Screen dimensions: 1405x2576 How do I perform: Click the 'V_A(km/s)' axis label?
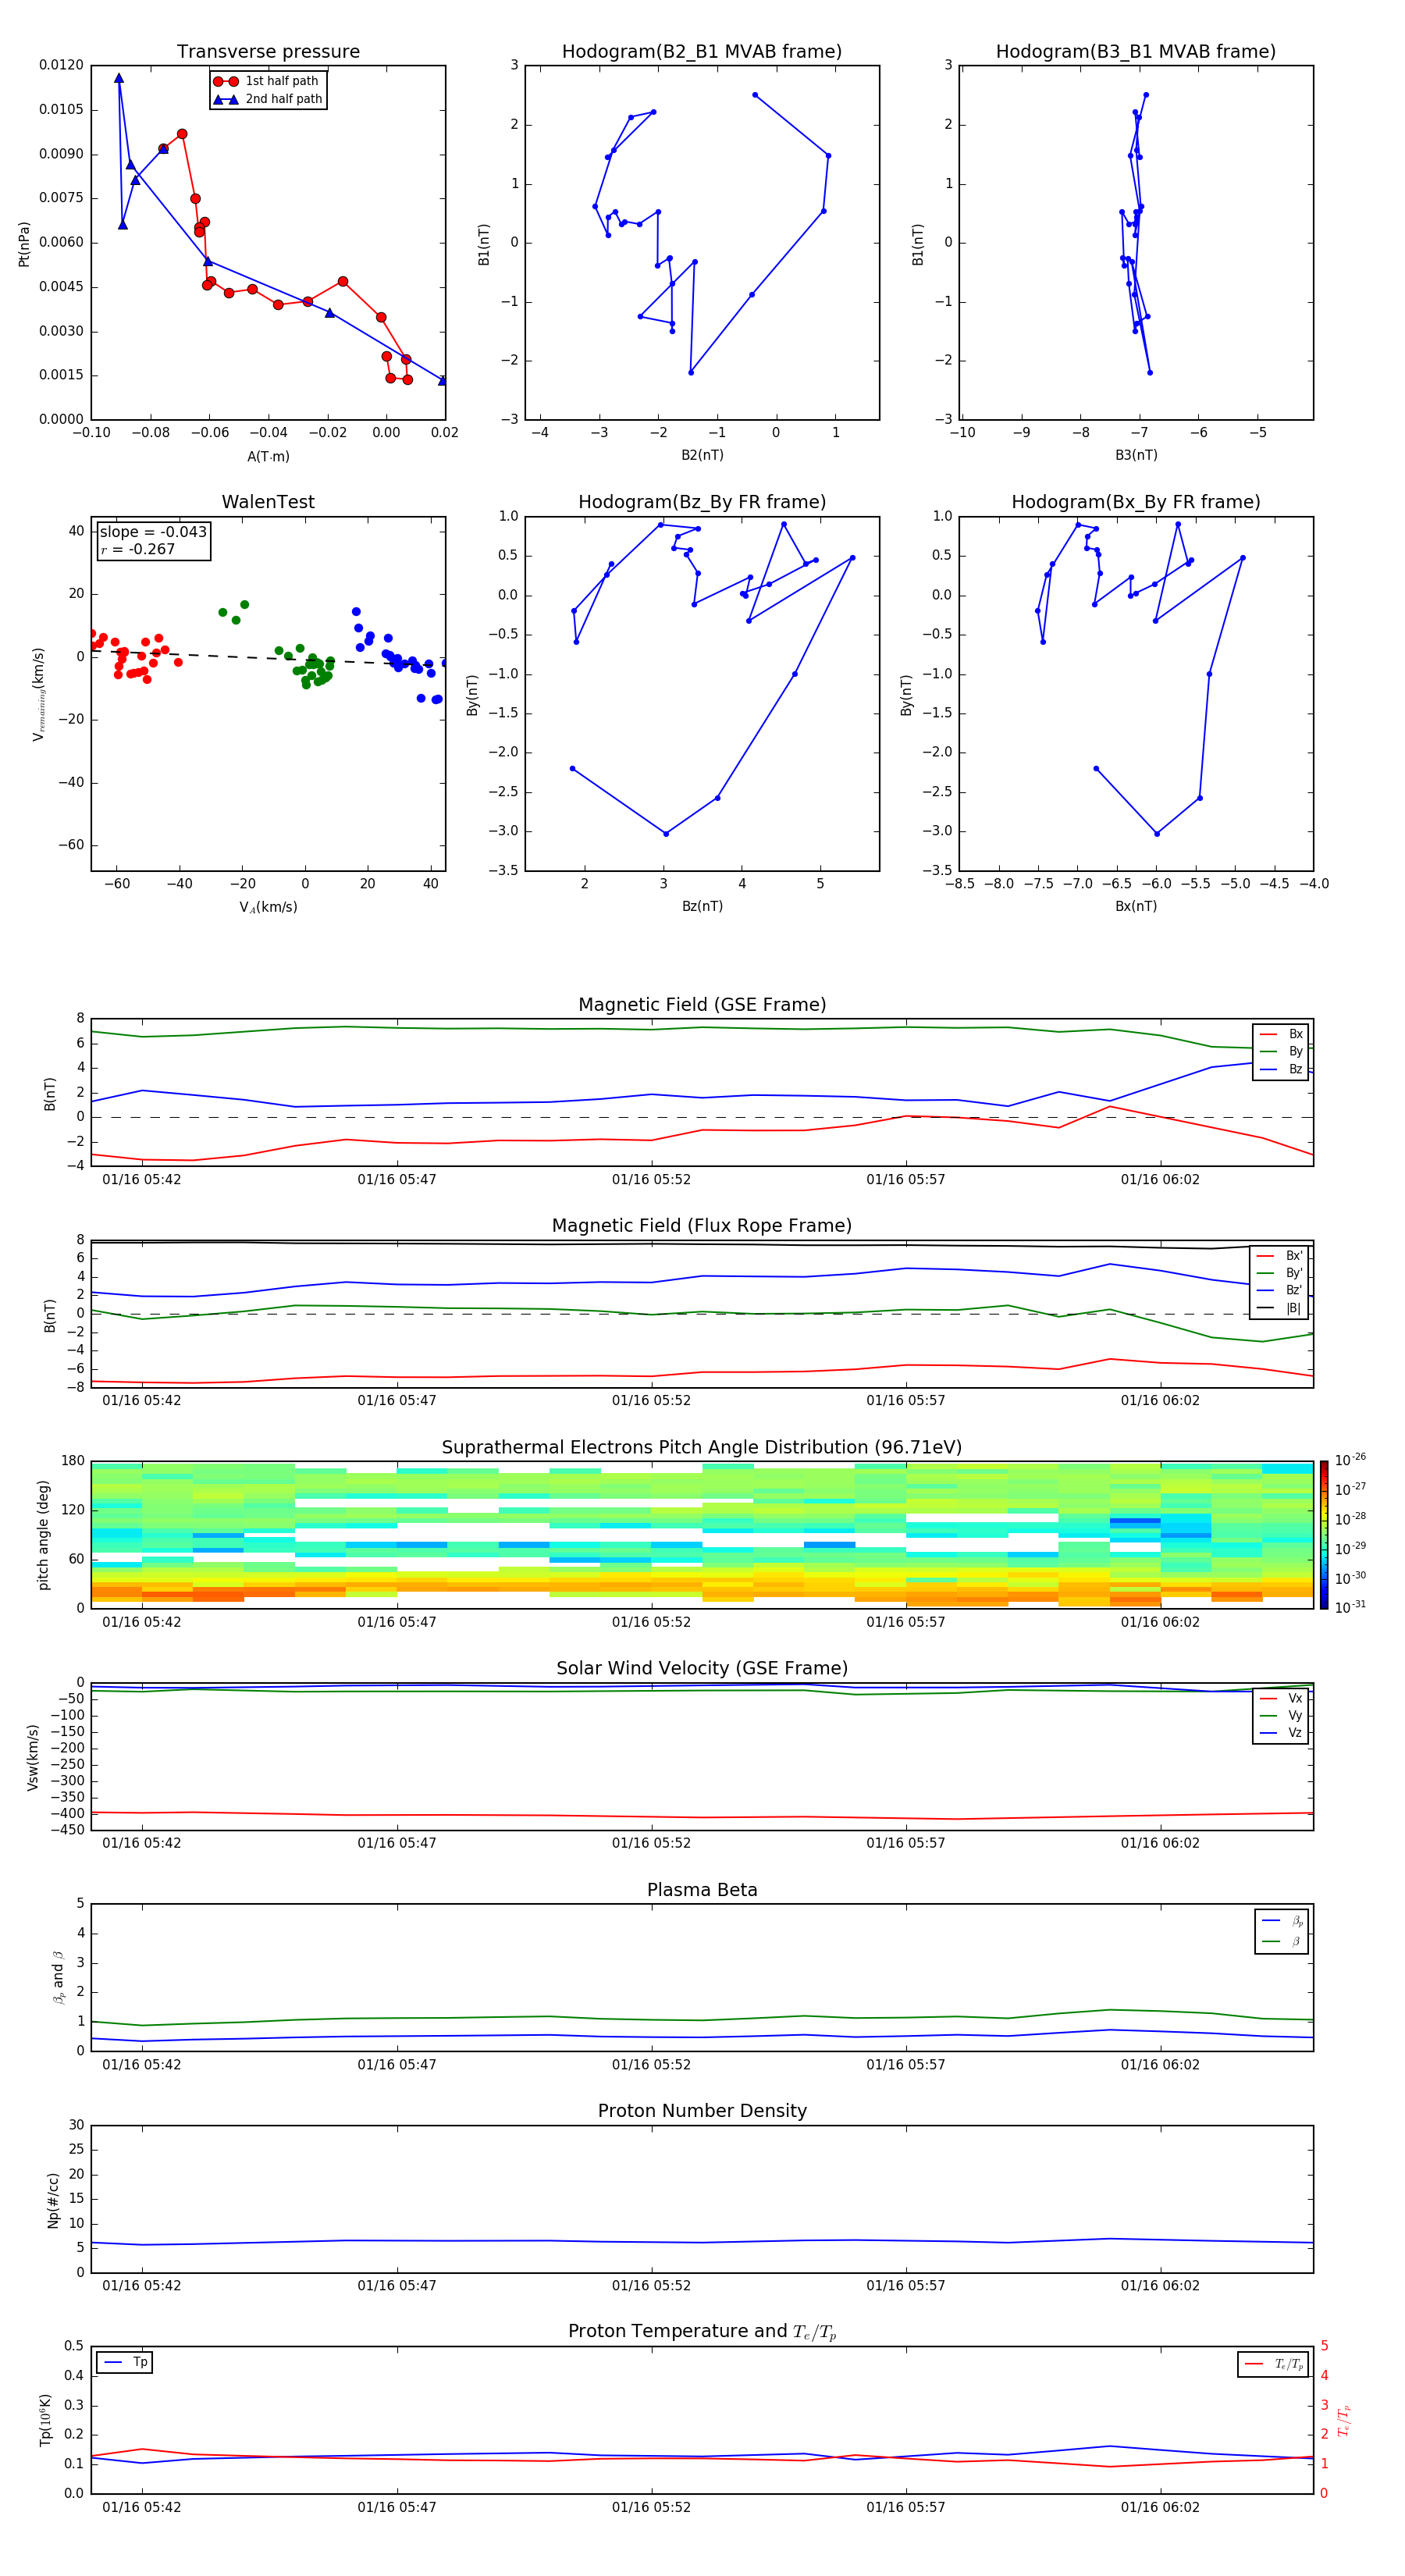268,907
